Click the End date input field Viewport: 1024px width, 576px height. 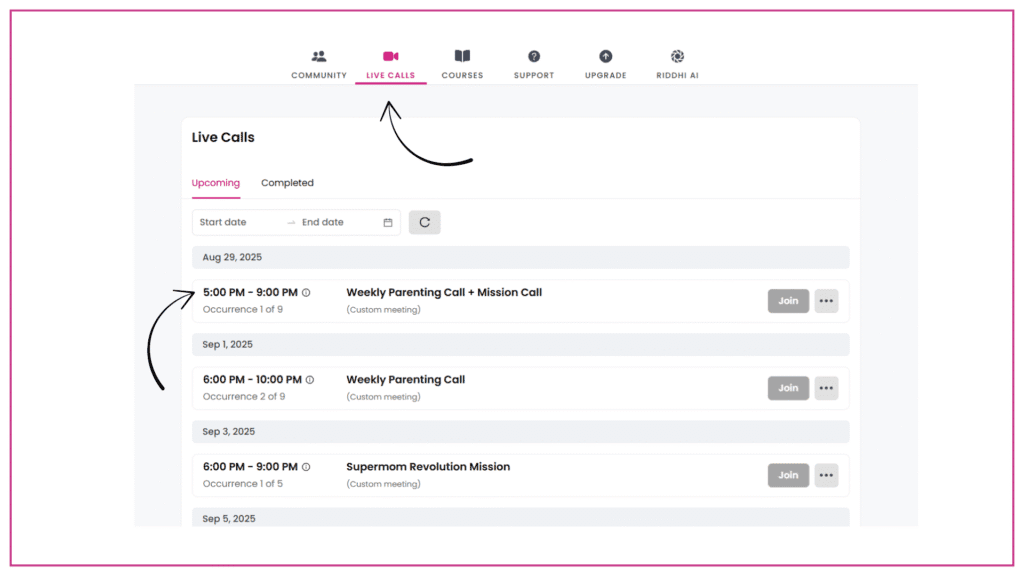coord(335,222)
